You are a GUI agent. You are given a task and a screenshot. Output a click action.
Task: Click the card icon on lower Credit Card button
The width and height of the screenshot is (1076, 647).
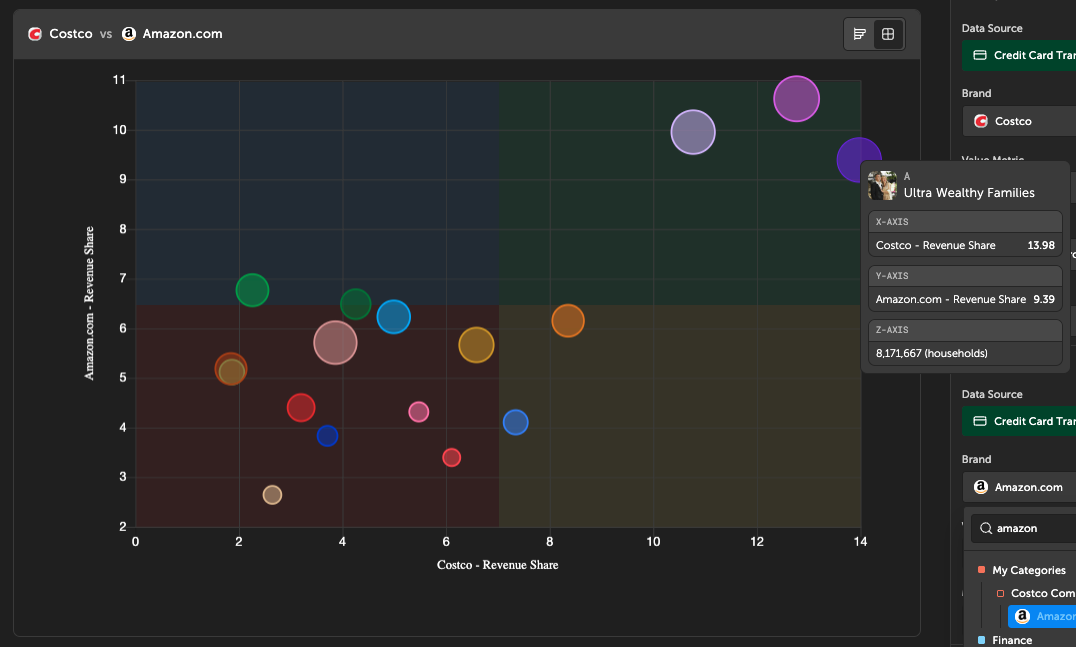point(980,421)
